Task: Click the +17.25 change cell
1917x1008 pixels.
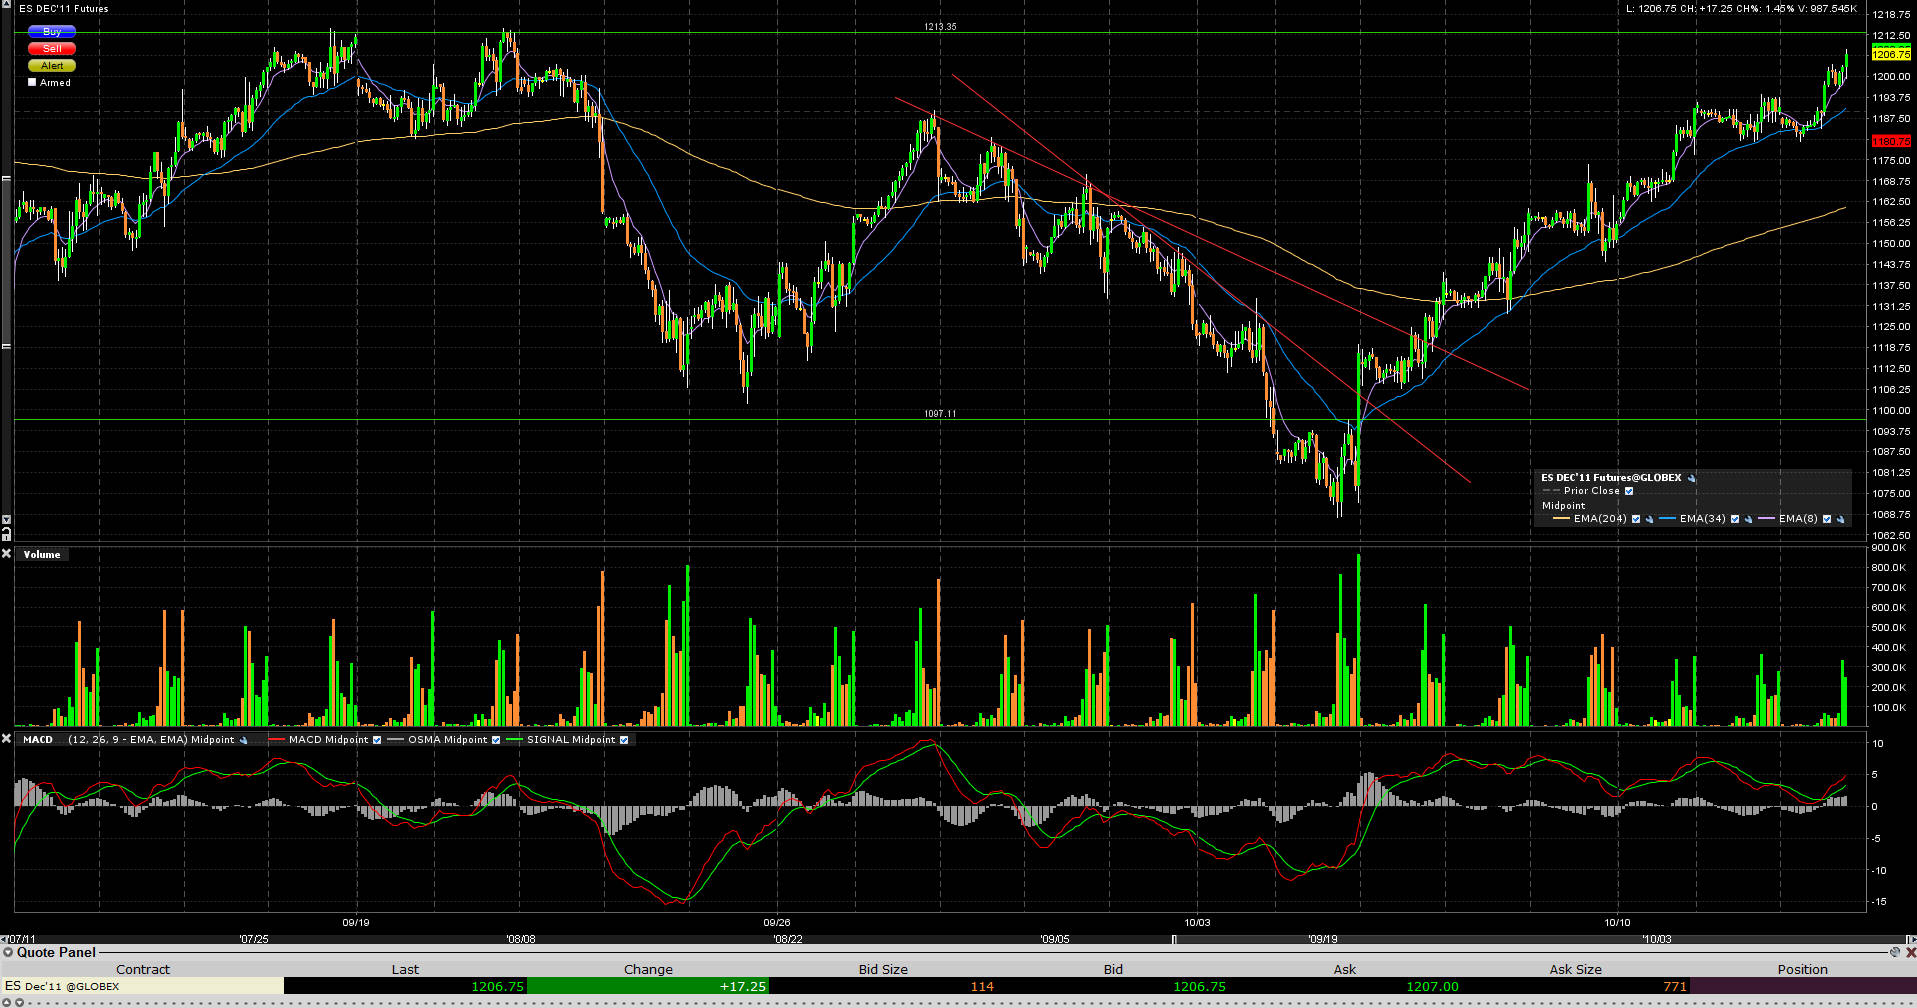Action: point(648,986)
